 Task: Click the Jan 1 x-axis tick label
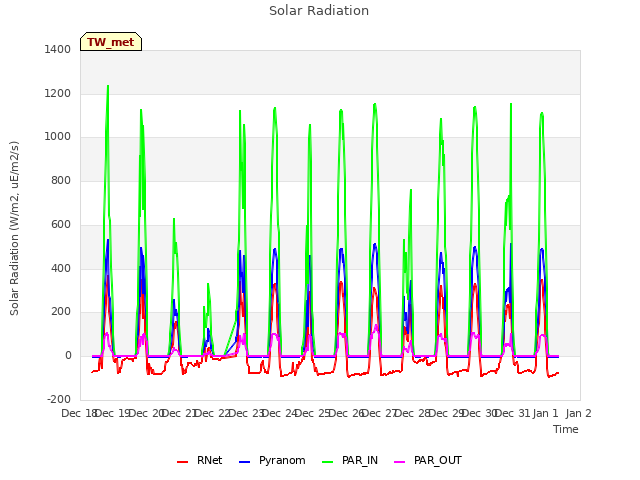[545, 413]
